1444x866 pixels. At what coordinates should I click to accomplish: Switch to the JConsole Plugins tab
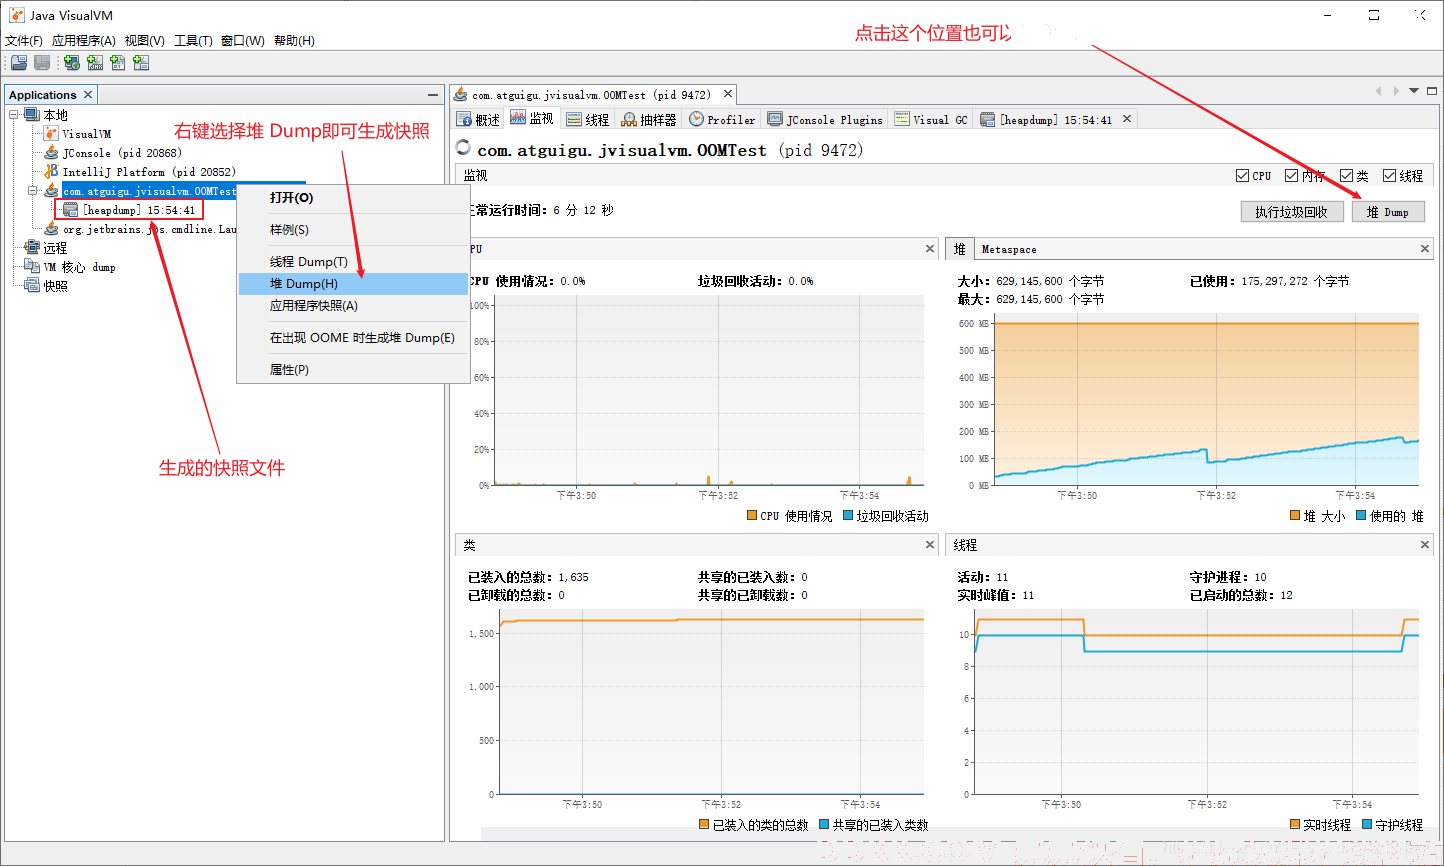825,119
